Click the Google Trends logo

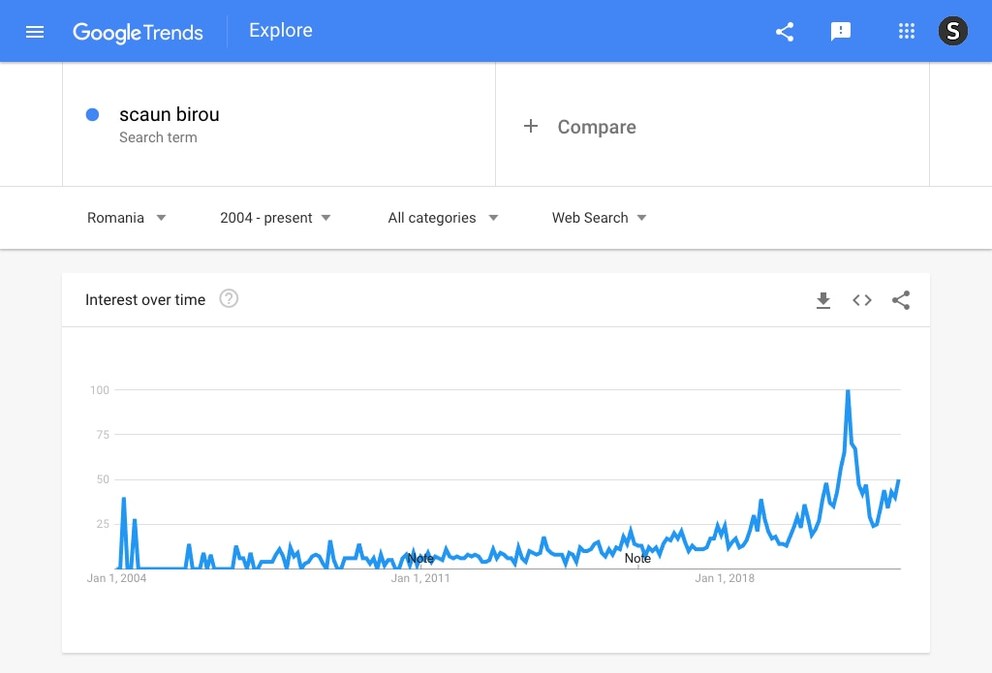[x=138, y=32]
